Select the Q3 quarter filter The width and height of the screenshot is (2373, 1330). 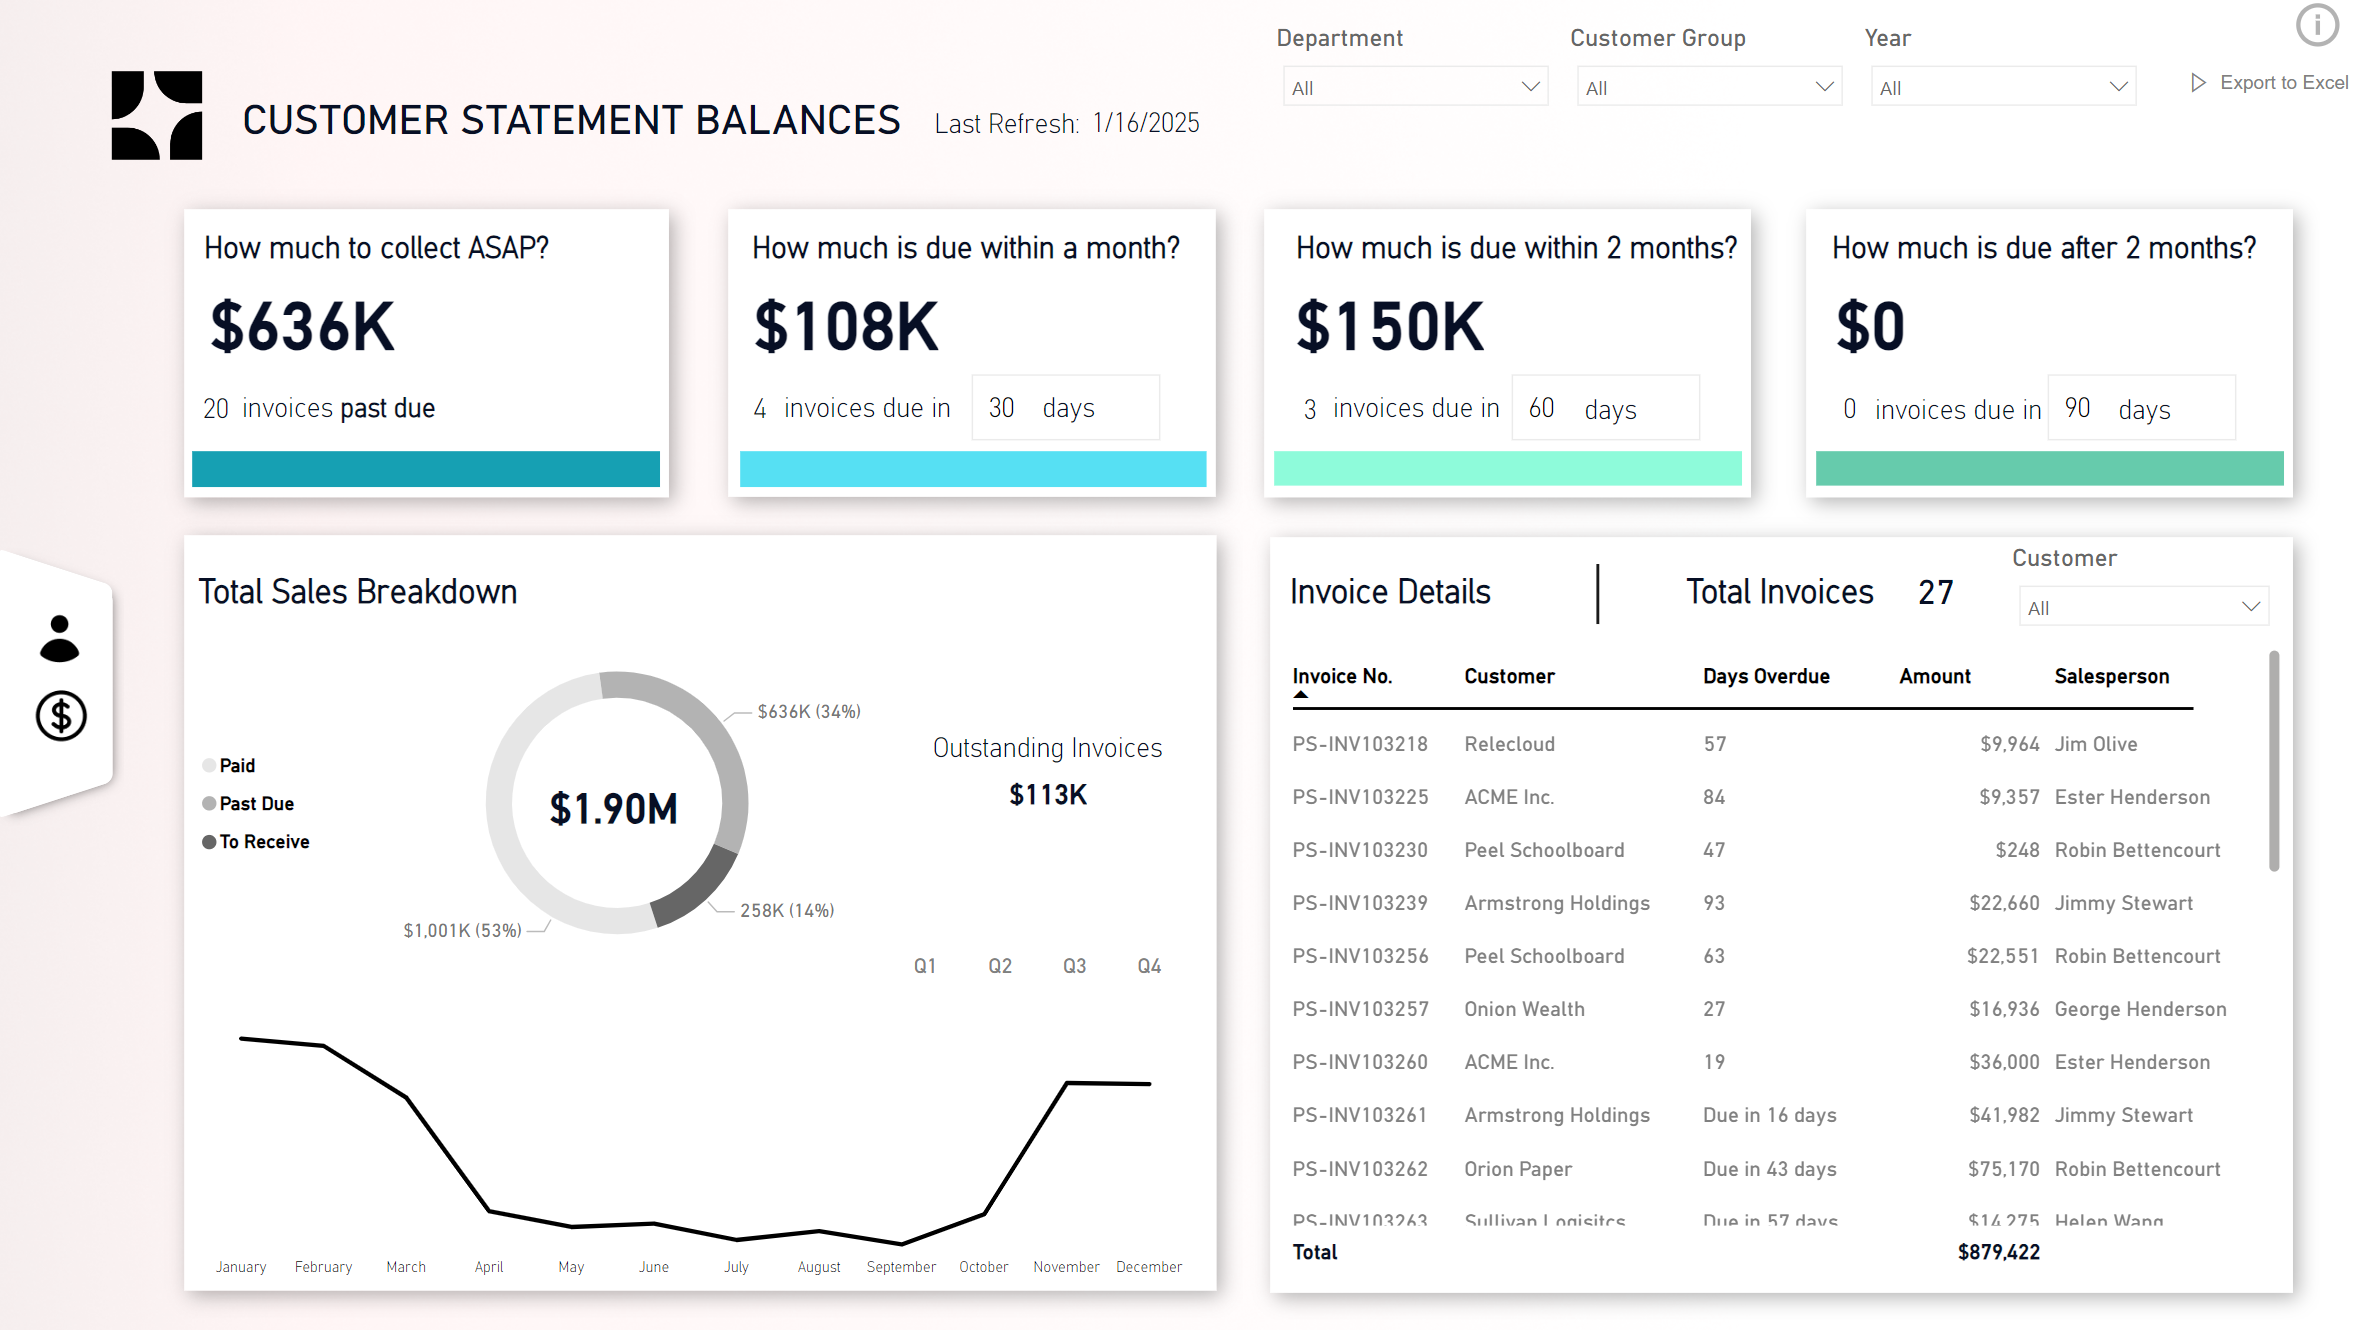point(1075,966)
